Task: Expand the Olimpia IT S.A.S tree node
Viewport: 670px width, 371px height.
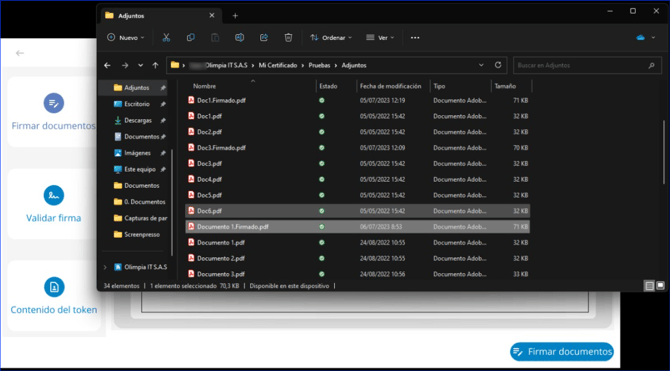Action: click(105, 267)
